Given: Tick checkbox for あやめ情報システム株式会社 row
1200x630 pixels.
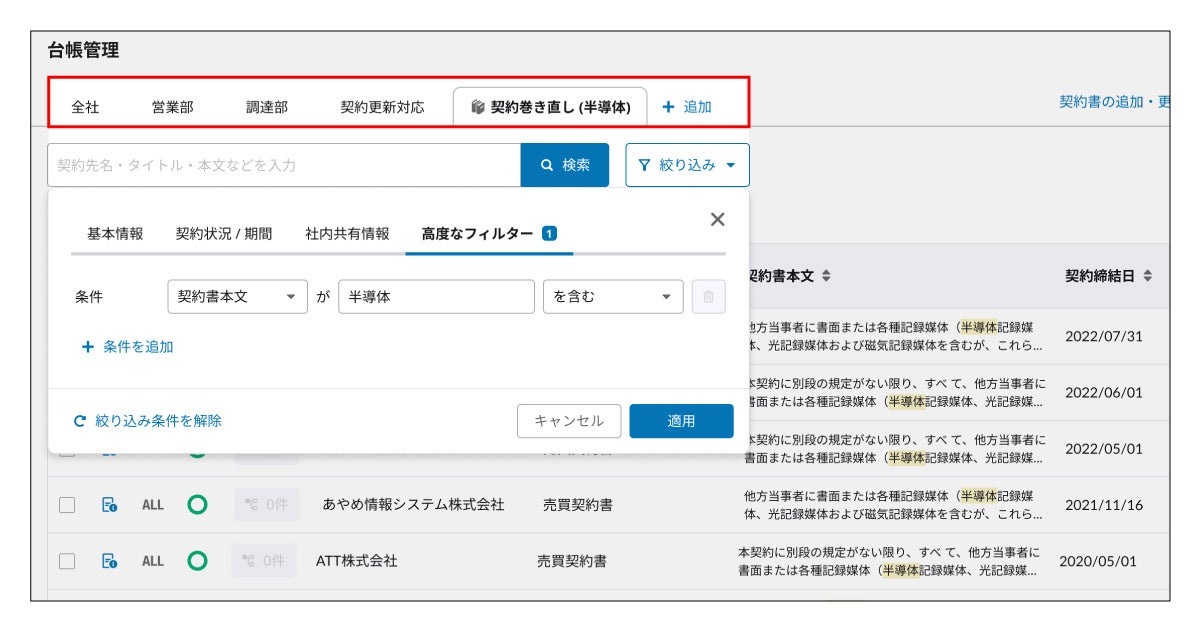Looking at the screenshot, I should 67,505.
